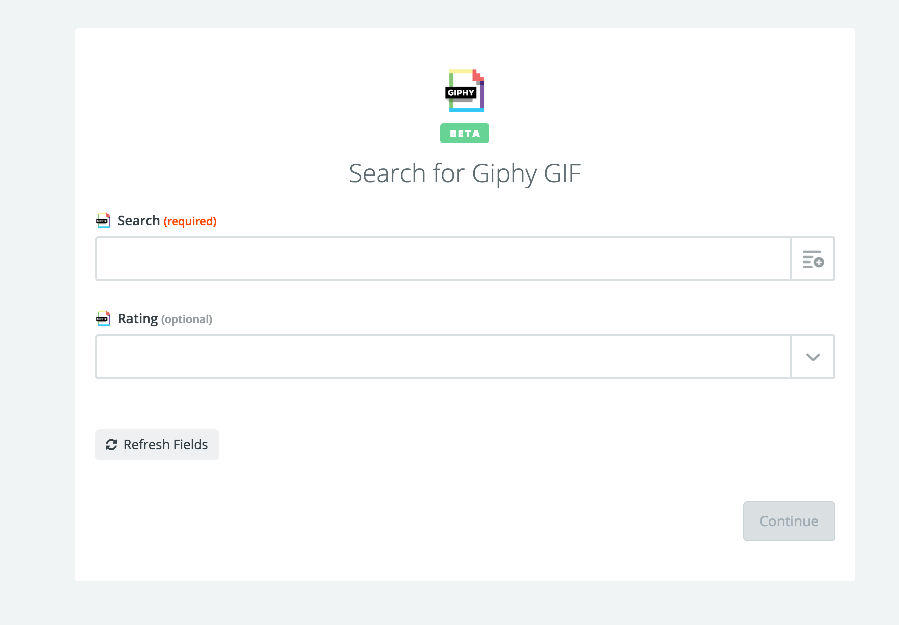Click the small Giphy icon next to Rating

pyautogui.click(x=103, y=319)
